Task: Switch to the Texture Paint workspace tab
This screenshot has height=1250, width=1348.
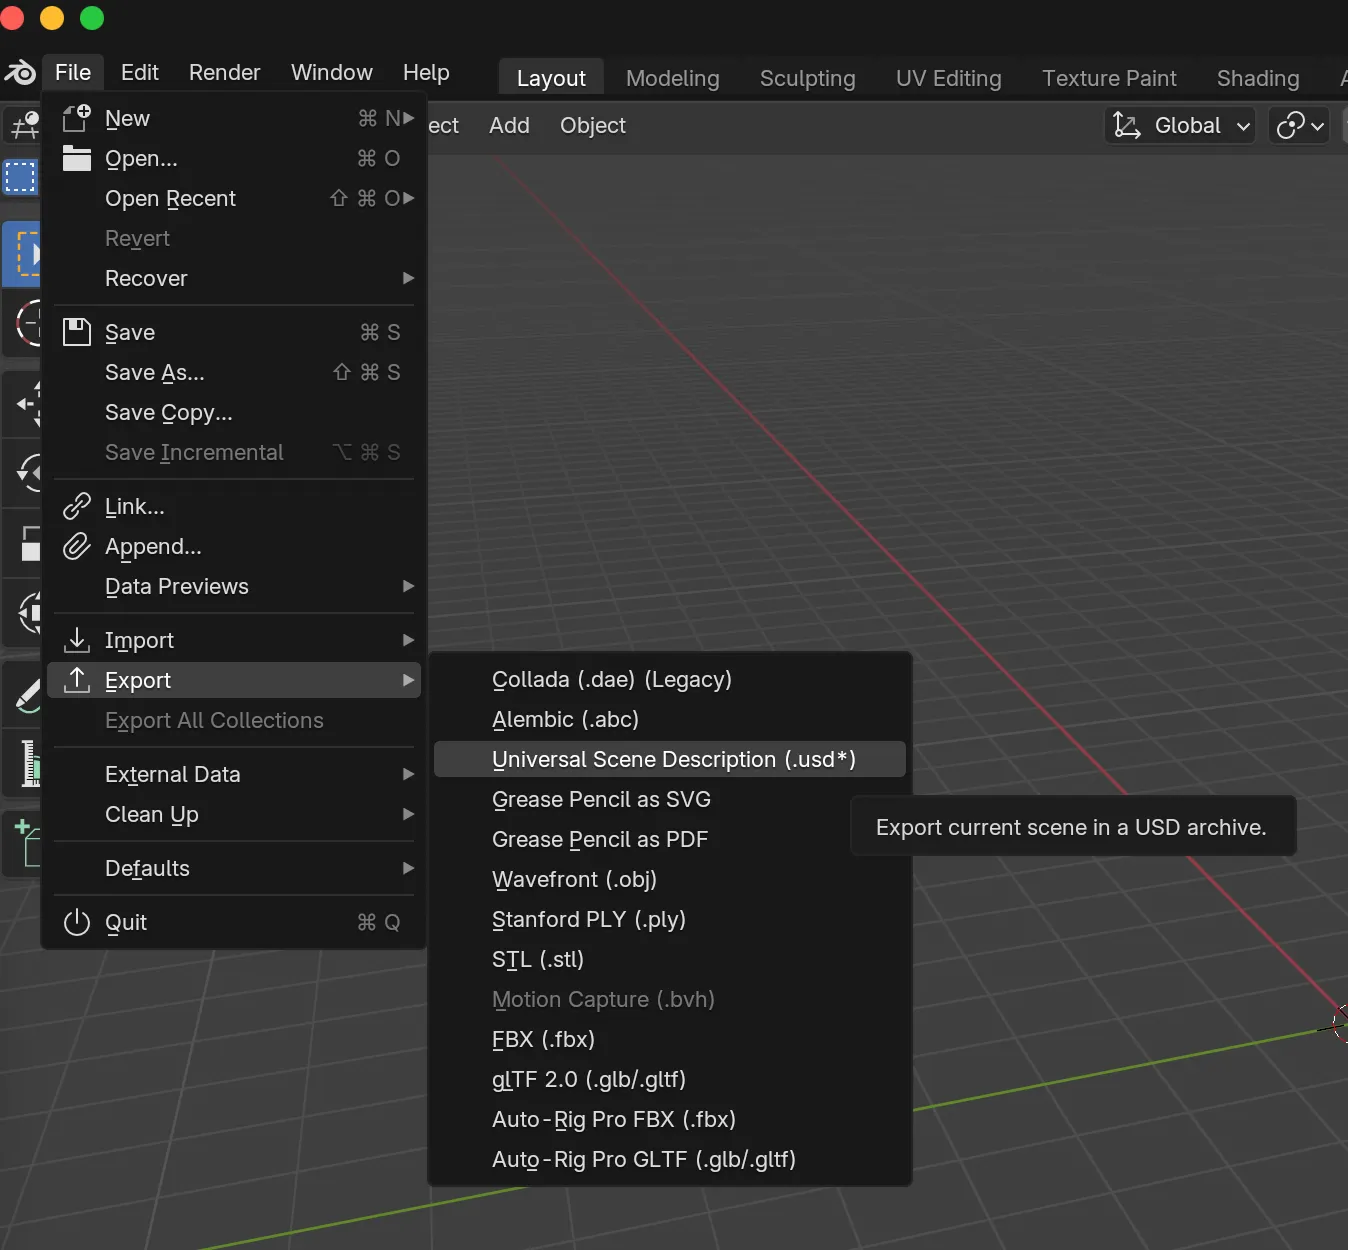Action: coord(1109,78)
